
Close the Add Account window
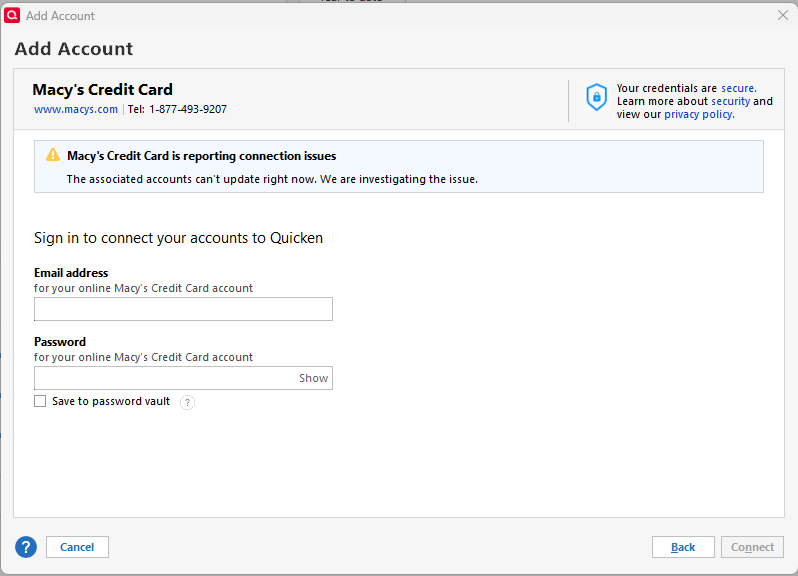(x=783, y=15)
